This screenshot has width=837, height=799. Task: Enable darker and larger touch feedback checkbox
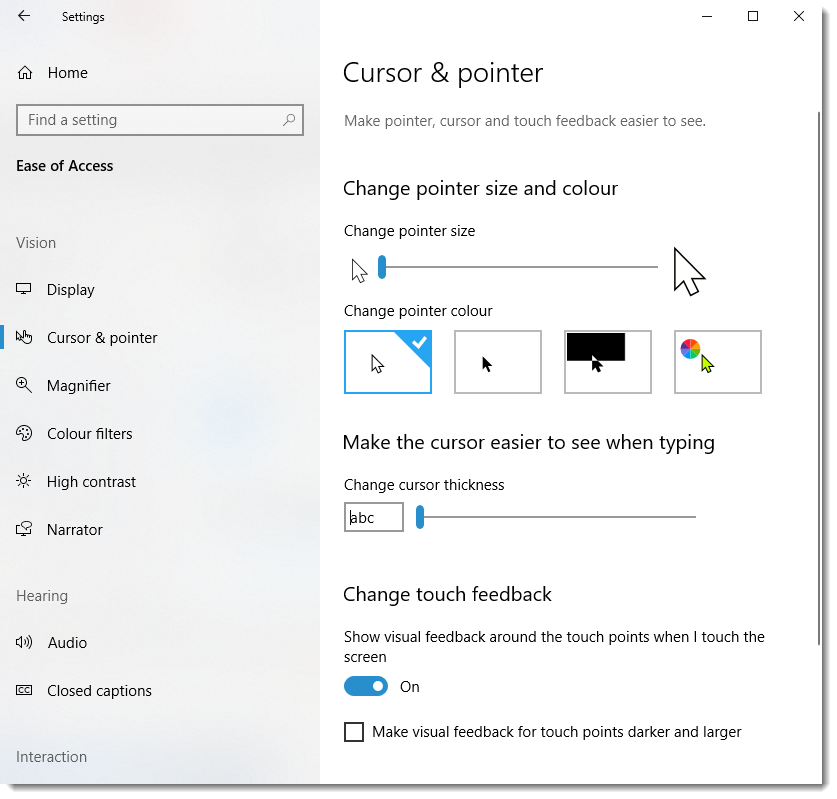pyautogui.click(x=354, y=732)
